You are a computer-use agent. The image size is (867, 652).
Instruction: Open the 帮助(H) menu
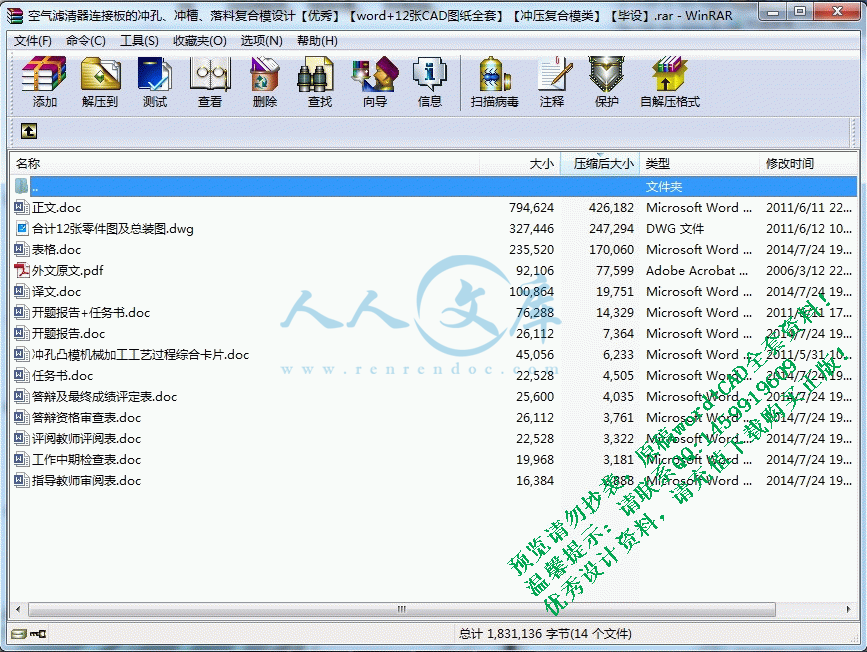pos(317,41)
